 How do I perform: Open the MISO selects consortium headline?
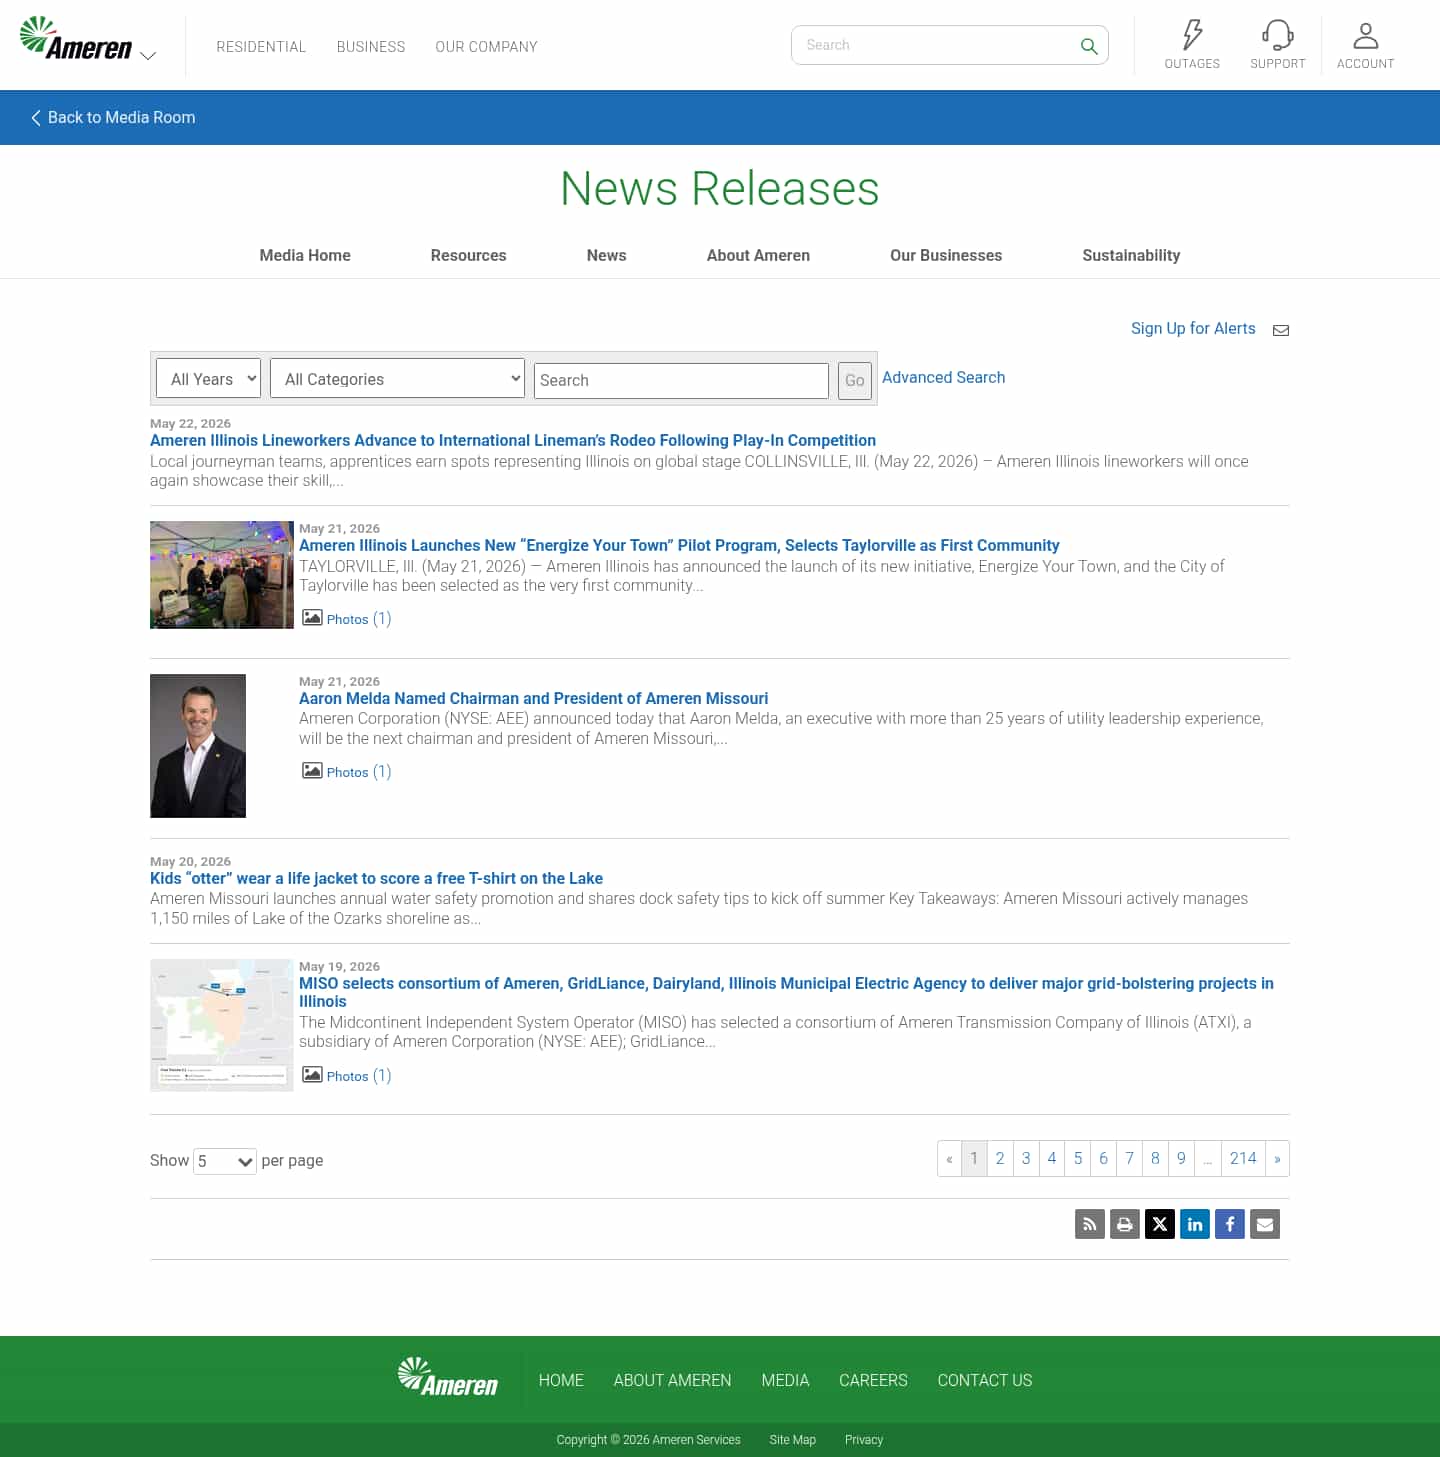click(x=786, y=992)
